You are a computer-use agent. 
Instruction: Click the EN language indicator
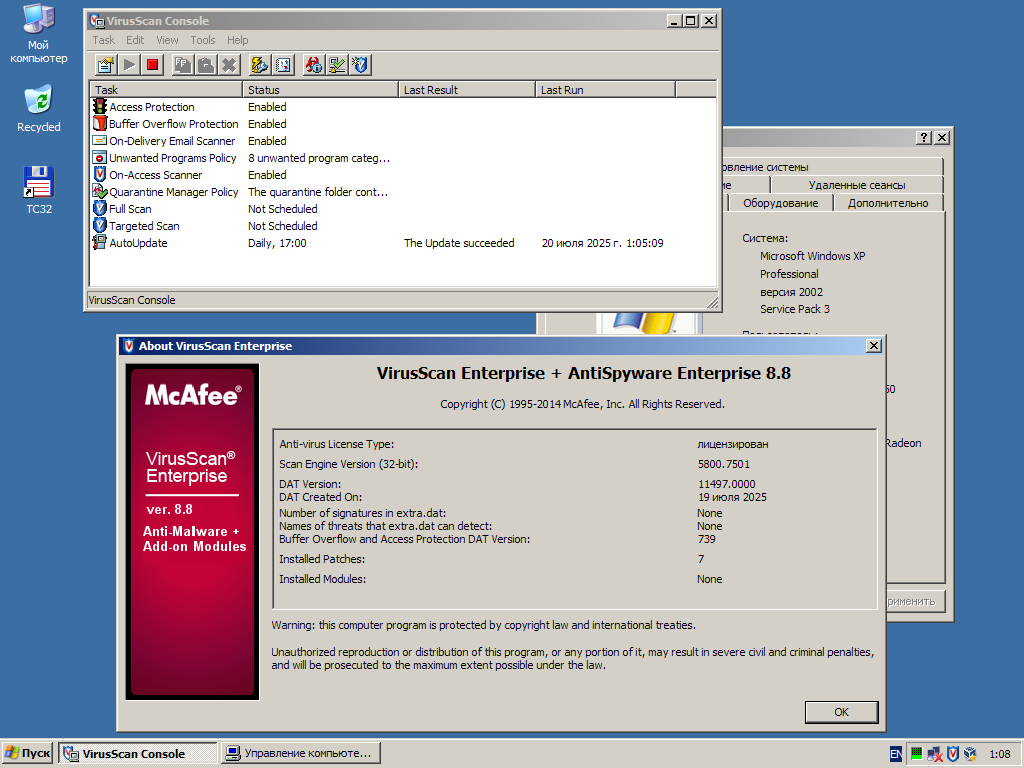coord(896,754)
